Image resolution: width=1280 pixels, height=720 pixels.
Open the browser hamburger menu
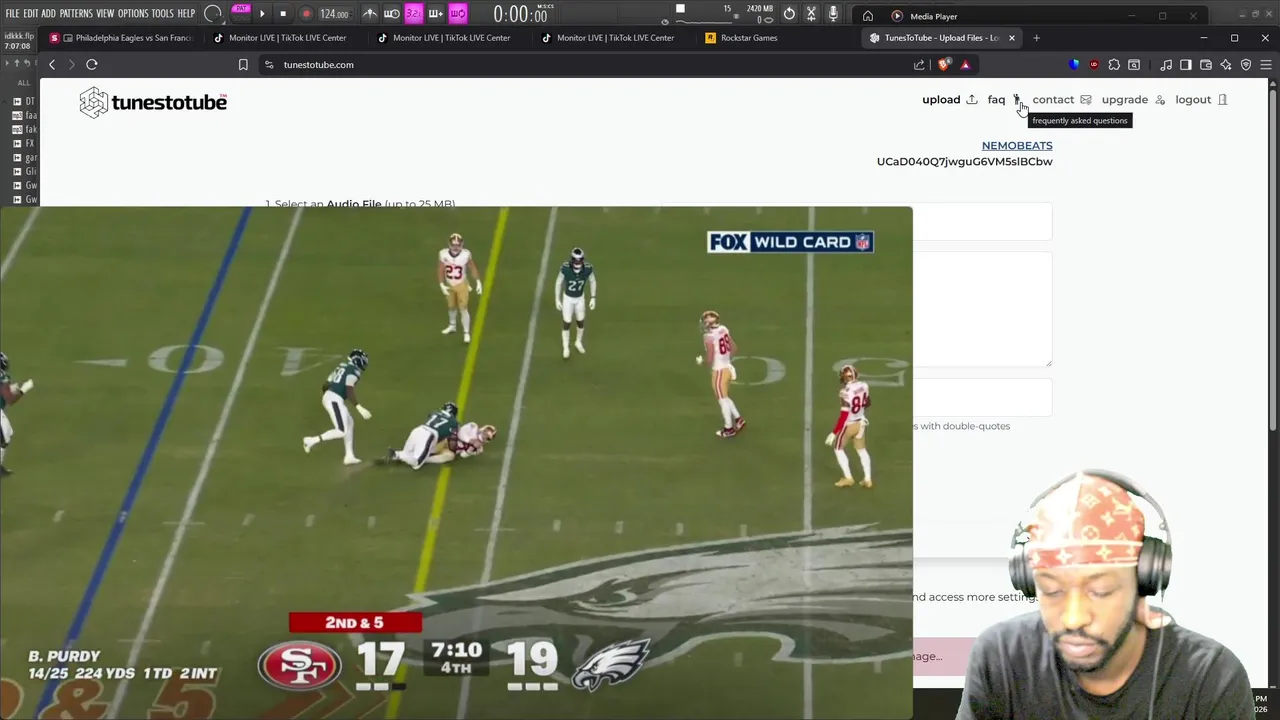click(1266, 65)
